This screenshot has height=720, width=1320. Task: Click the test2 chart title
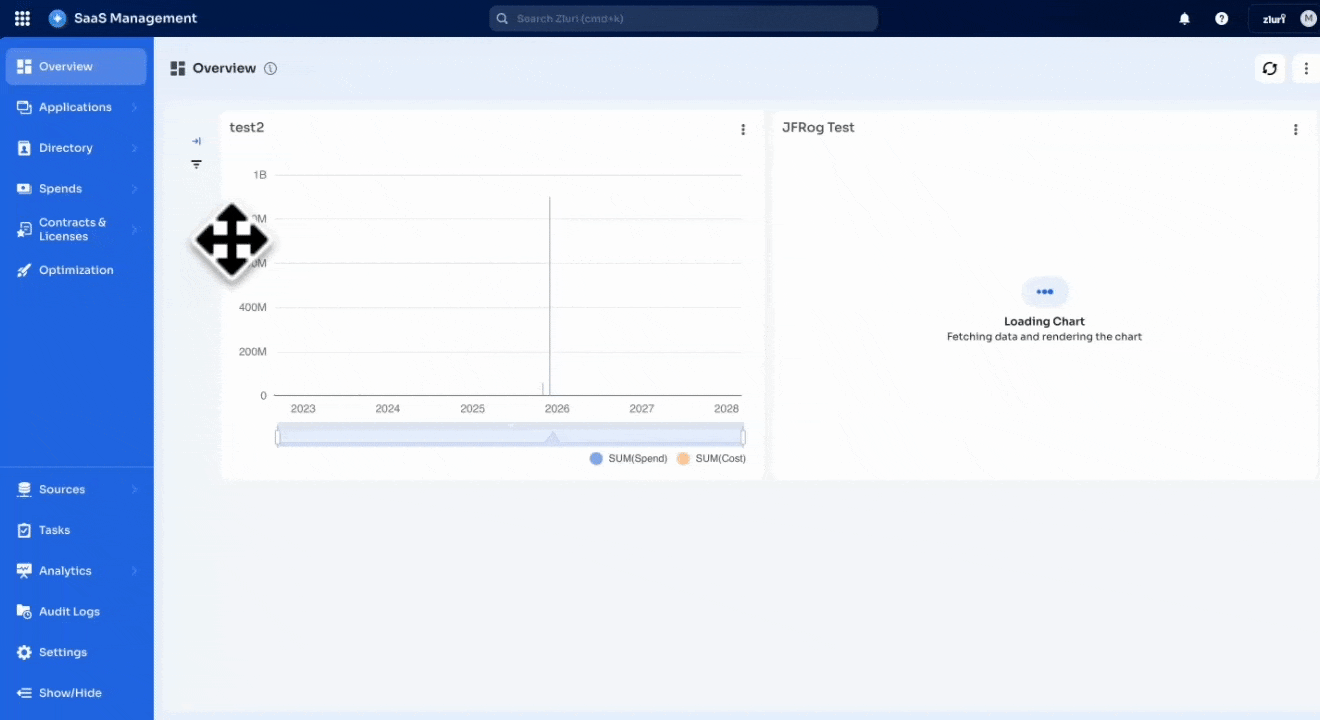247,127
